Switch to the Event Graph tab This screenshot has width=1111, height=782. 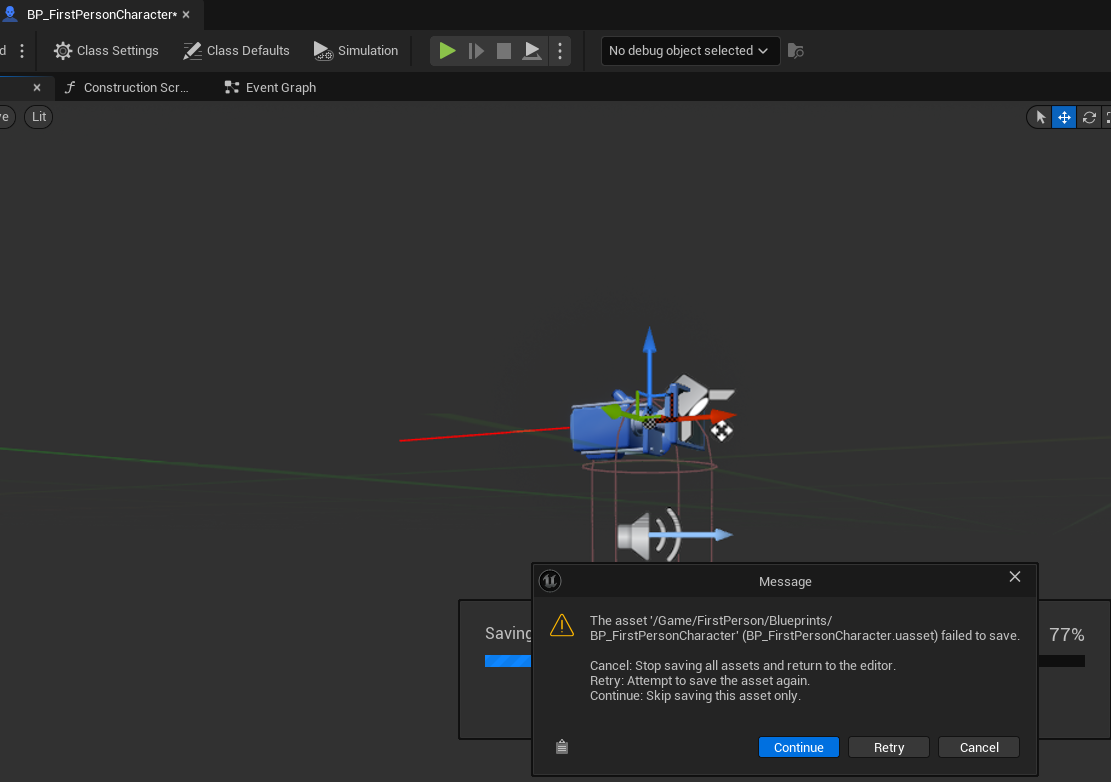coord(271,88)
